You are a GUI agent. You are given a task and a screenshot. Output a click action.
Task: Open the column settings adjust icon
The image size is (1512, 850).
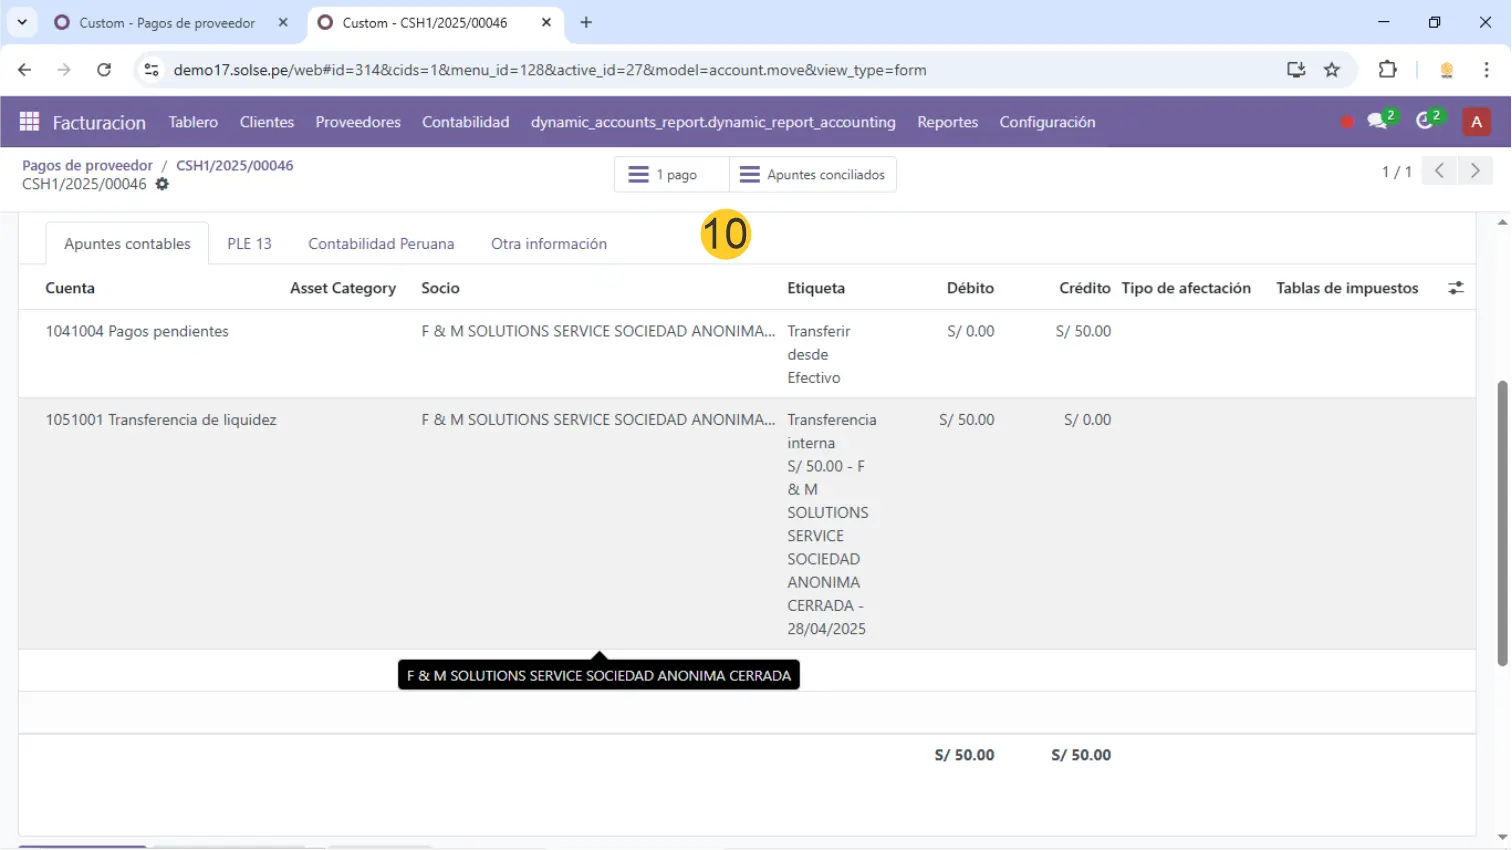coord(1456,288)
